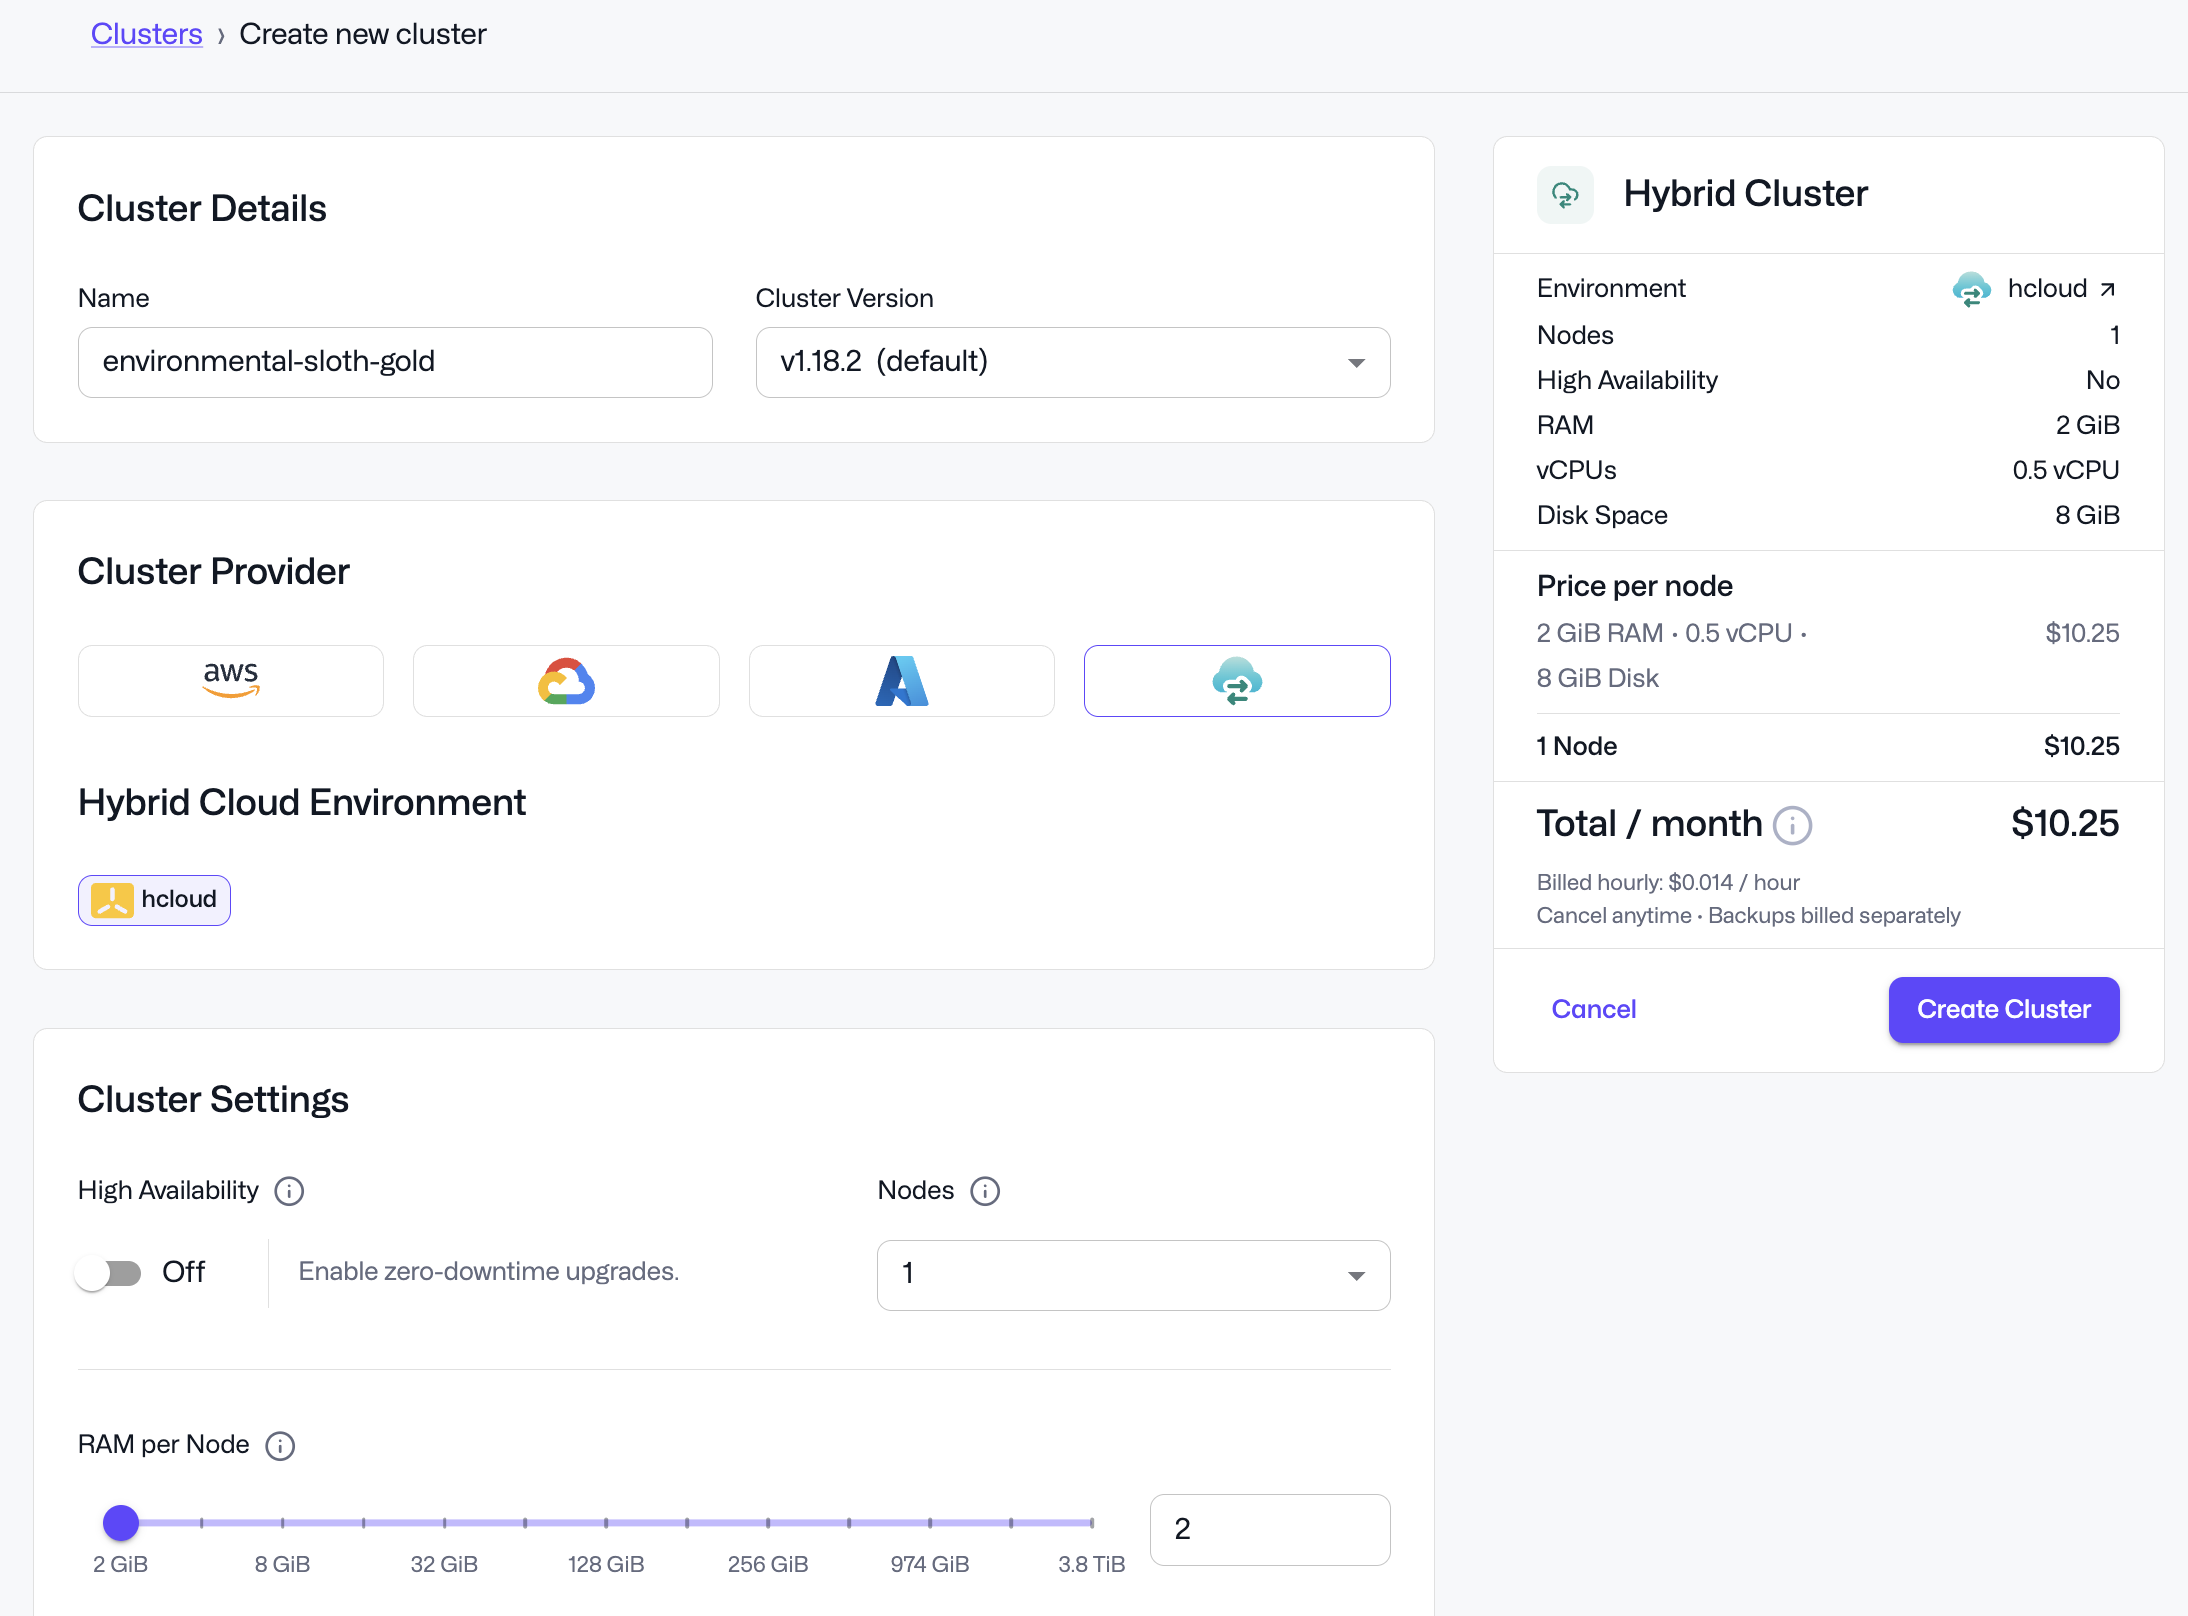Go to the Clusters breadcrumb link
Screen dimensions: 2188x1616
pyautogui.click(x=146, y=34)
